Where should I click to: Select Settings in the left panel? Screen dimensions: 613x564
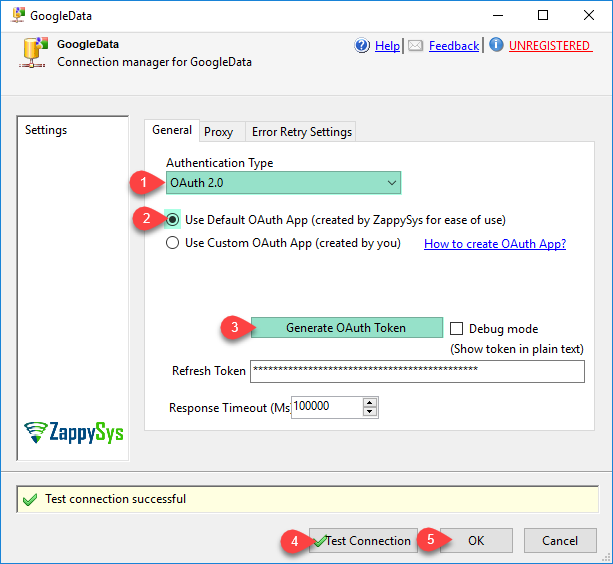(x=46, y=130)
